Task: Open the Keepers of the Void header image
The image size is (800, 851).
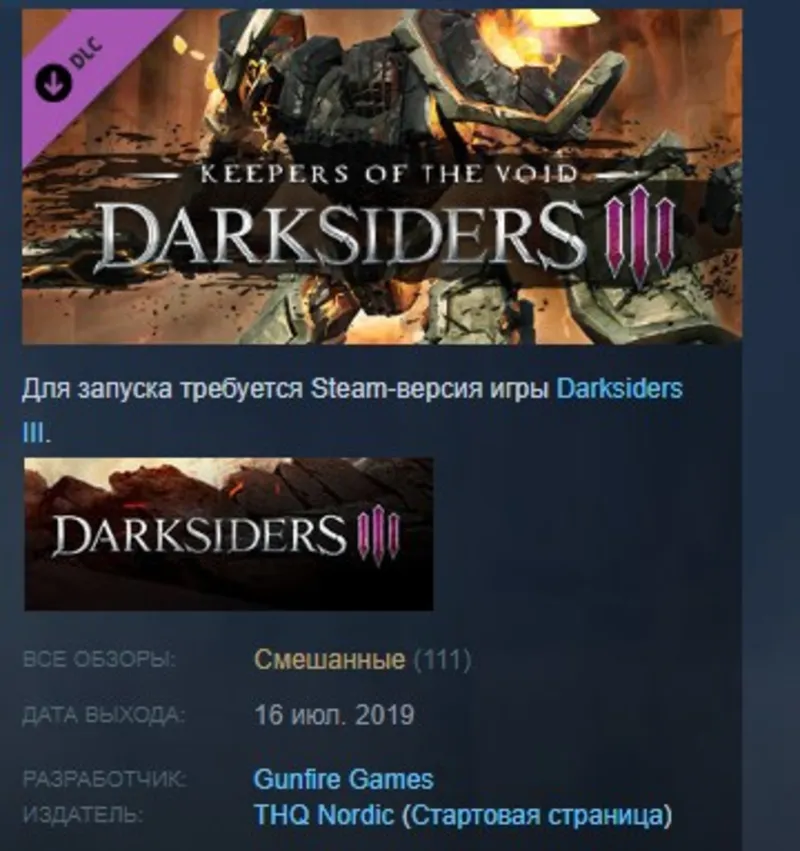Action: (382, 176)
